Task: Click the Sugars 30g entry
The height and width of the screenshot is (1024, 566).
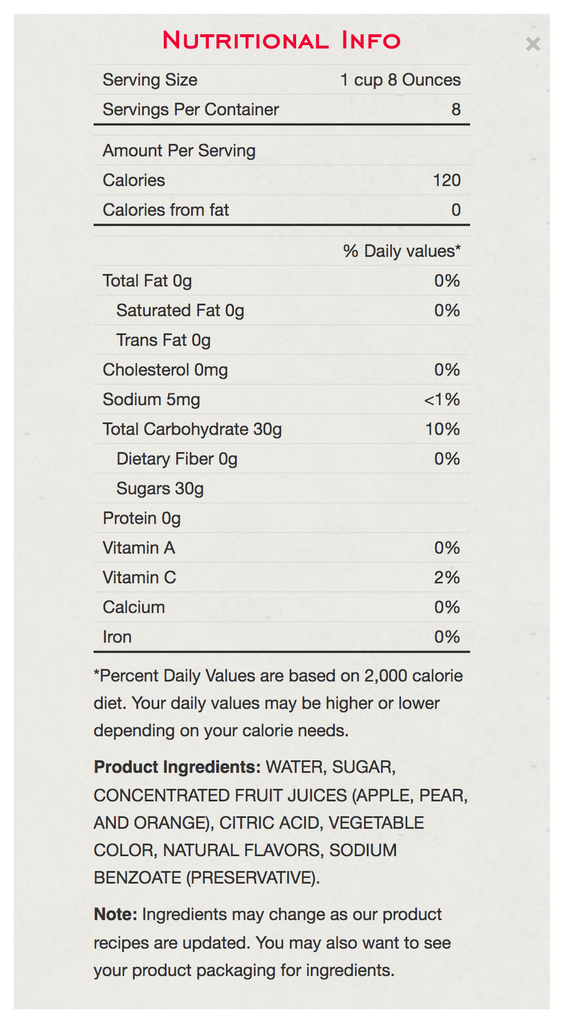Action: pyautogui.click(x=160, y=488)
